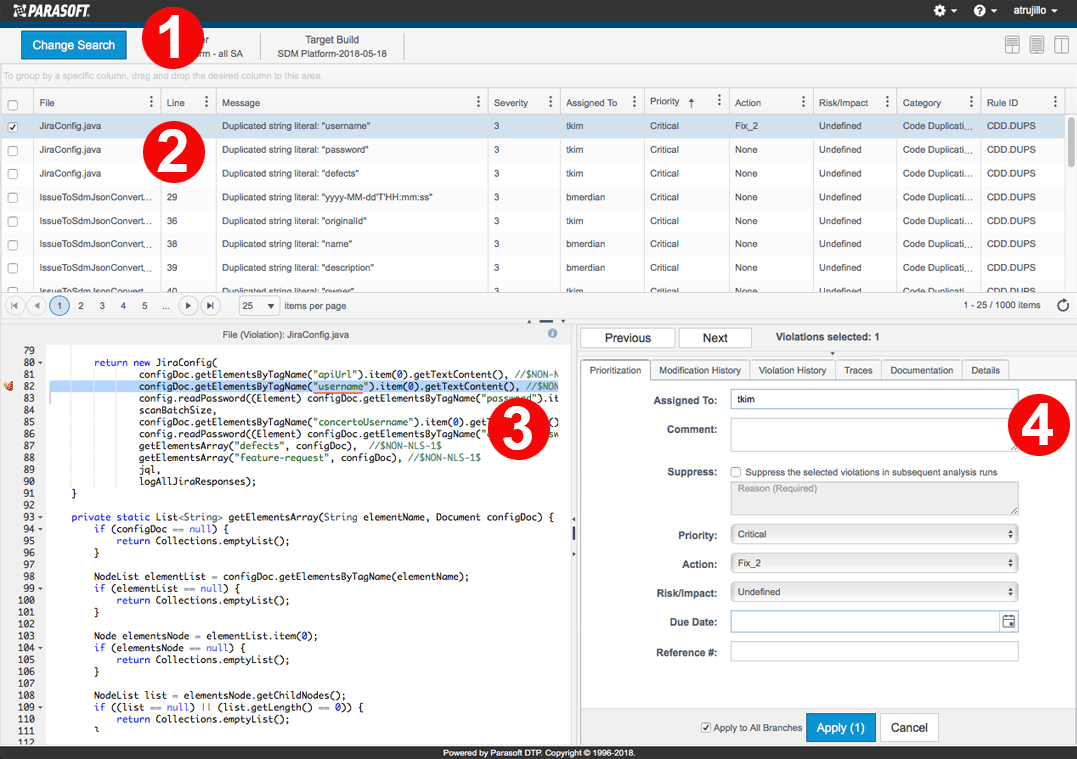Open the Line column options menu
The width and height of the screenshot is (1077, 759).
tap(206, 102)
